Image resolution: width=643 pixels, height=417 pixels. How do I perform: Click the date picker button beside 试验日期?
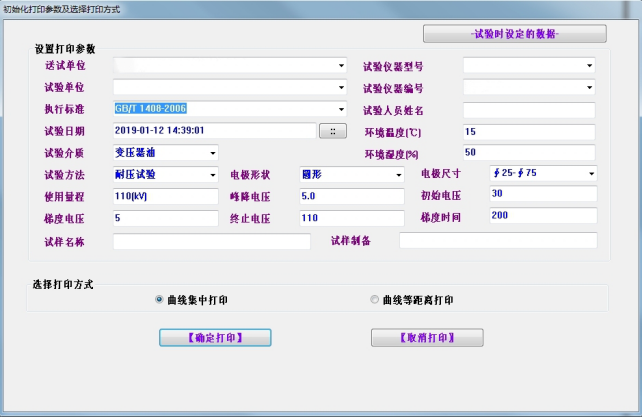[332, 131]
